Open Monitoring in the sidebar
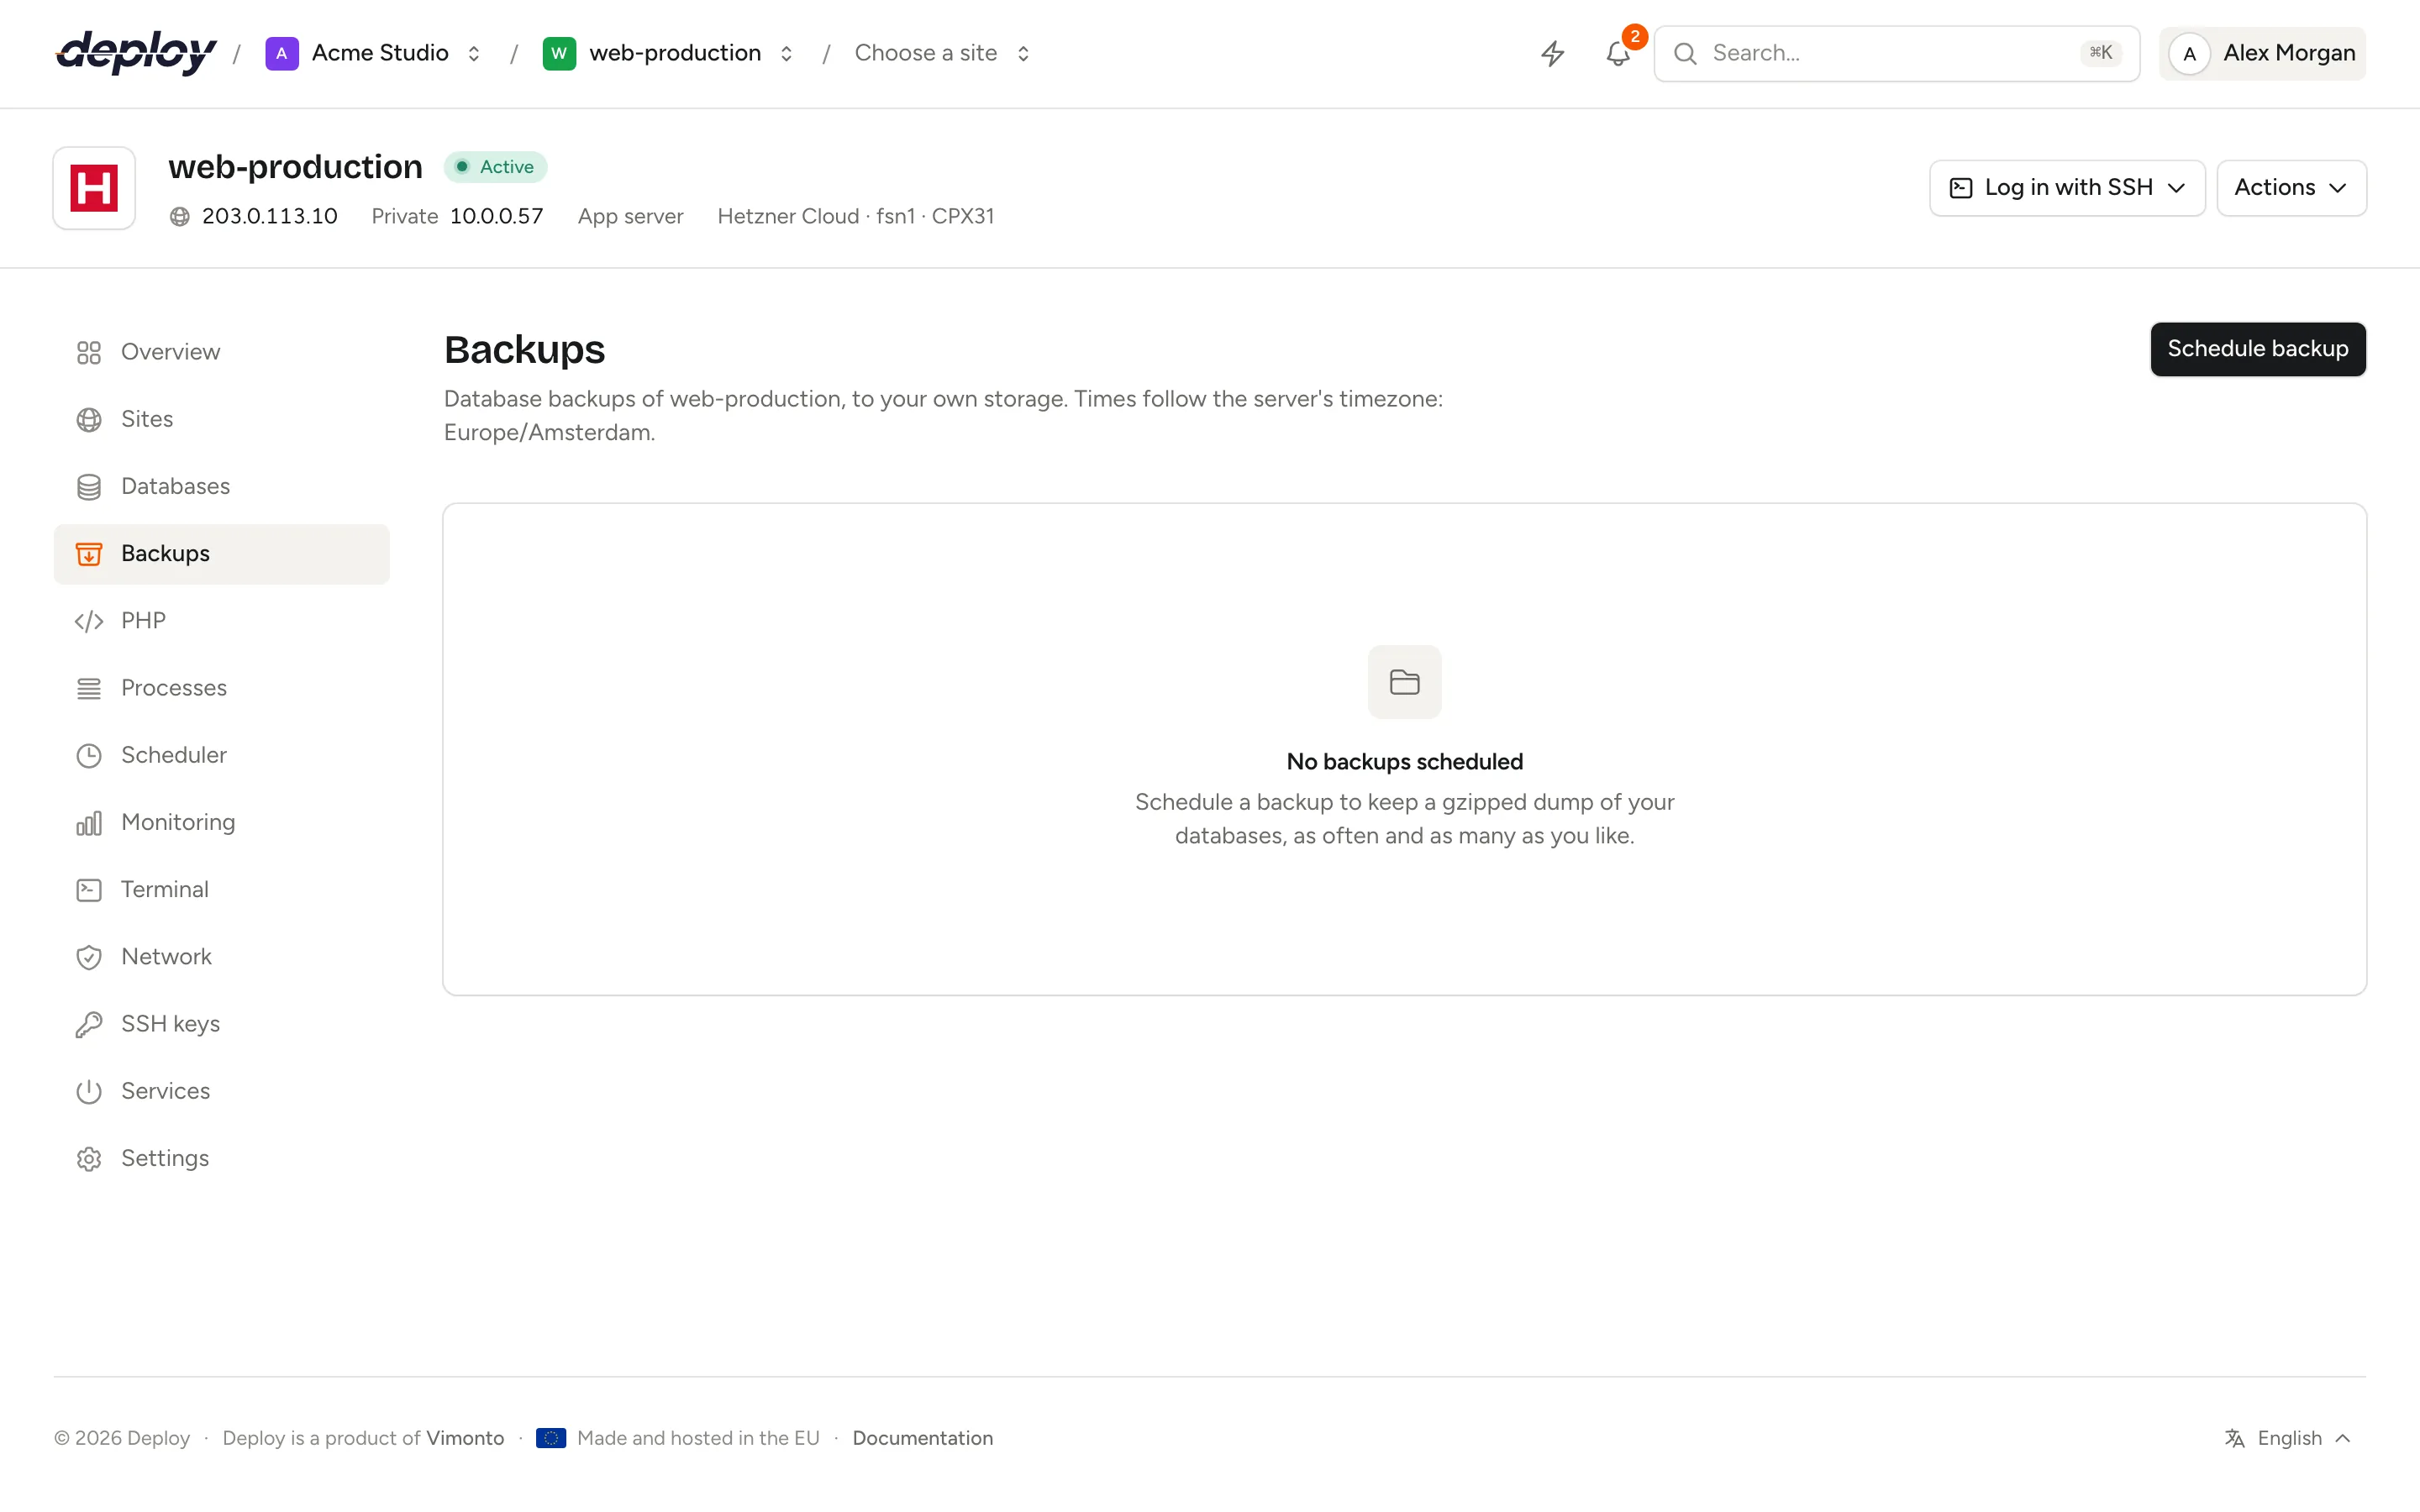The image size is (2420, 1512). point(222,822)
